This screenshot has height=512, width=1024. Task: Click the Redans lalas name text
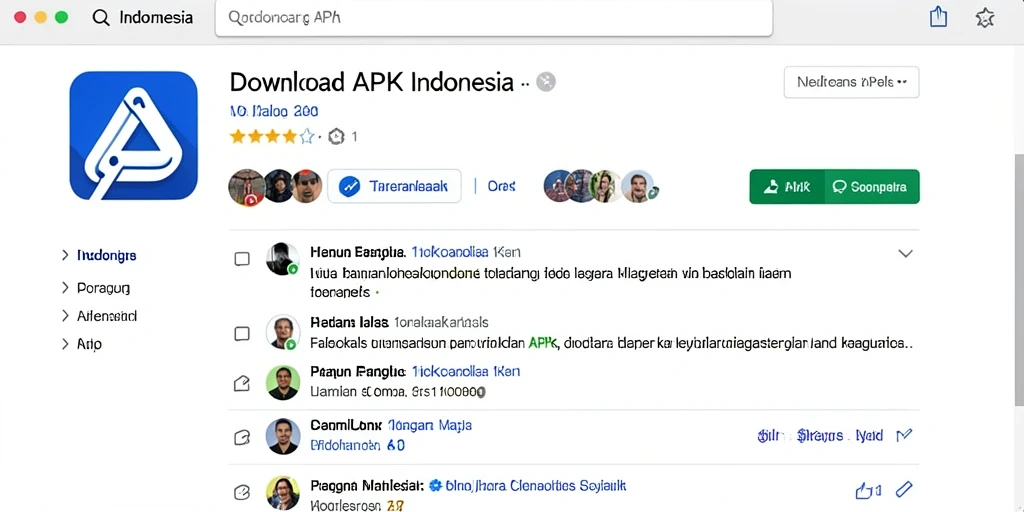(349, 323)
